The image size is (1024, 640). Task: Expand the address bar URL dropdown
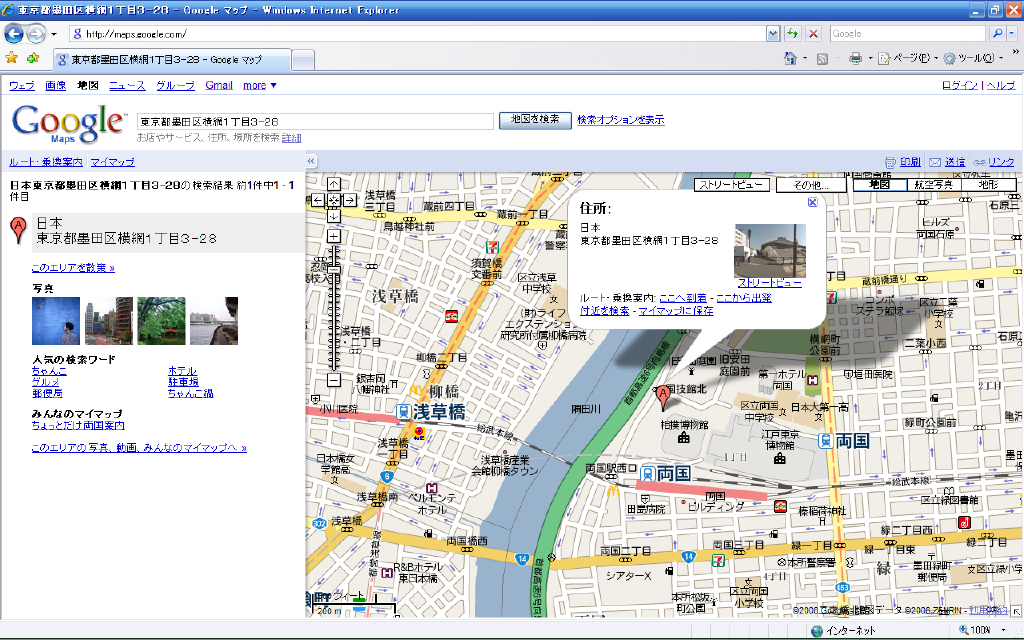773,33
